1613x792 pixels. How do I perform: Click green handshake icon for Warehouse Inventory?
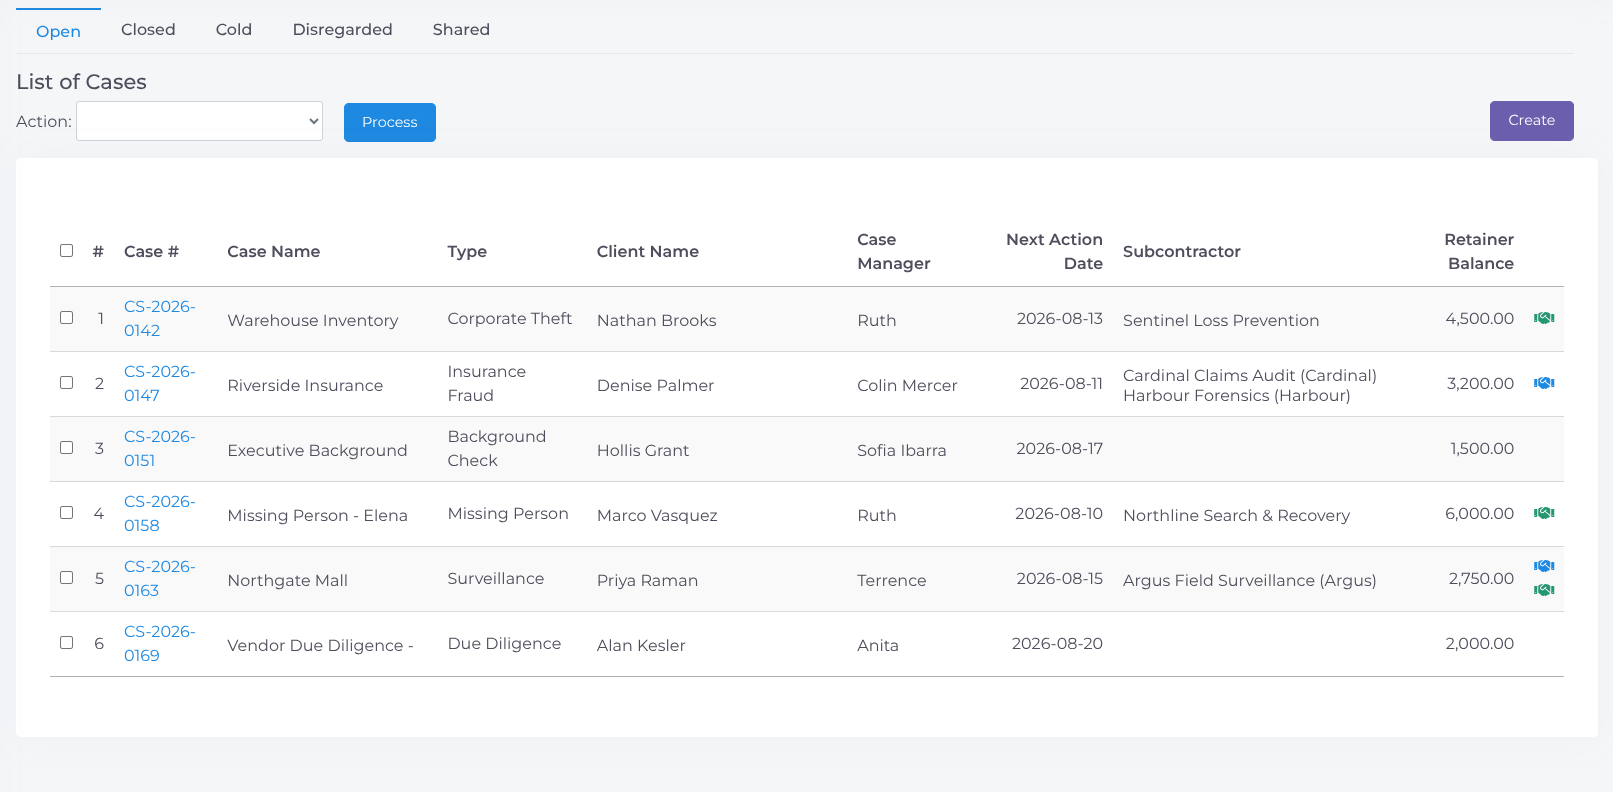click(x=1544, y=318)
